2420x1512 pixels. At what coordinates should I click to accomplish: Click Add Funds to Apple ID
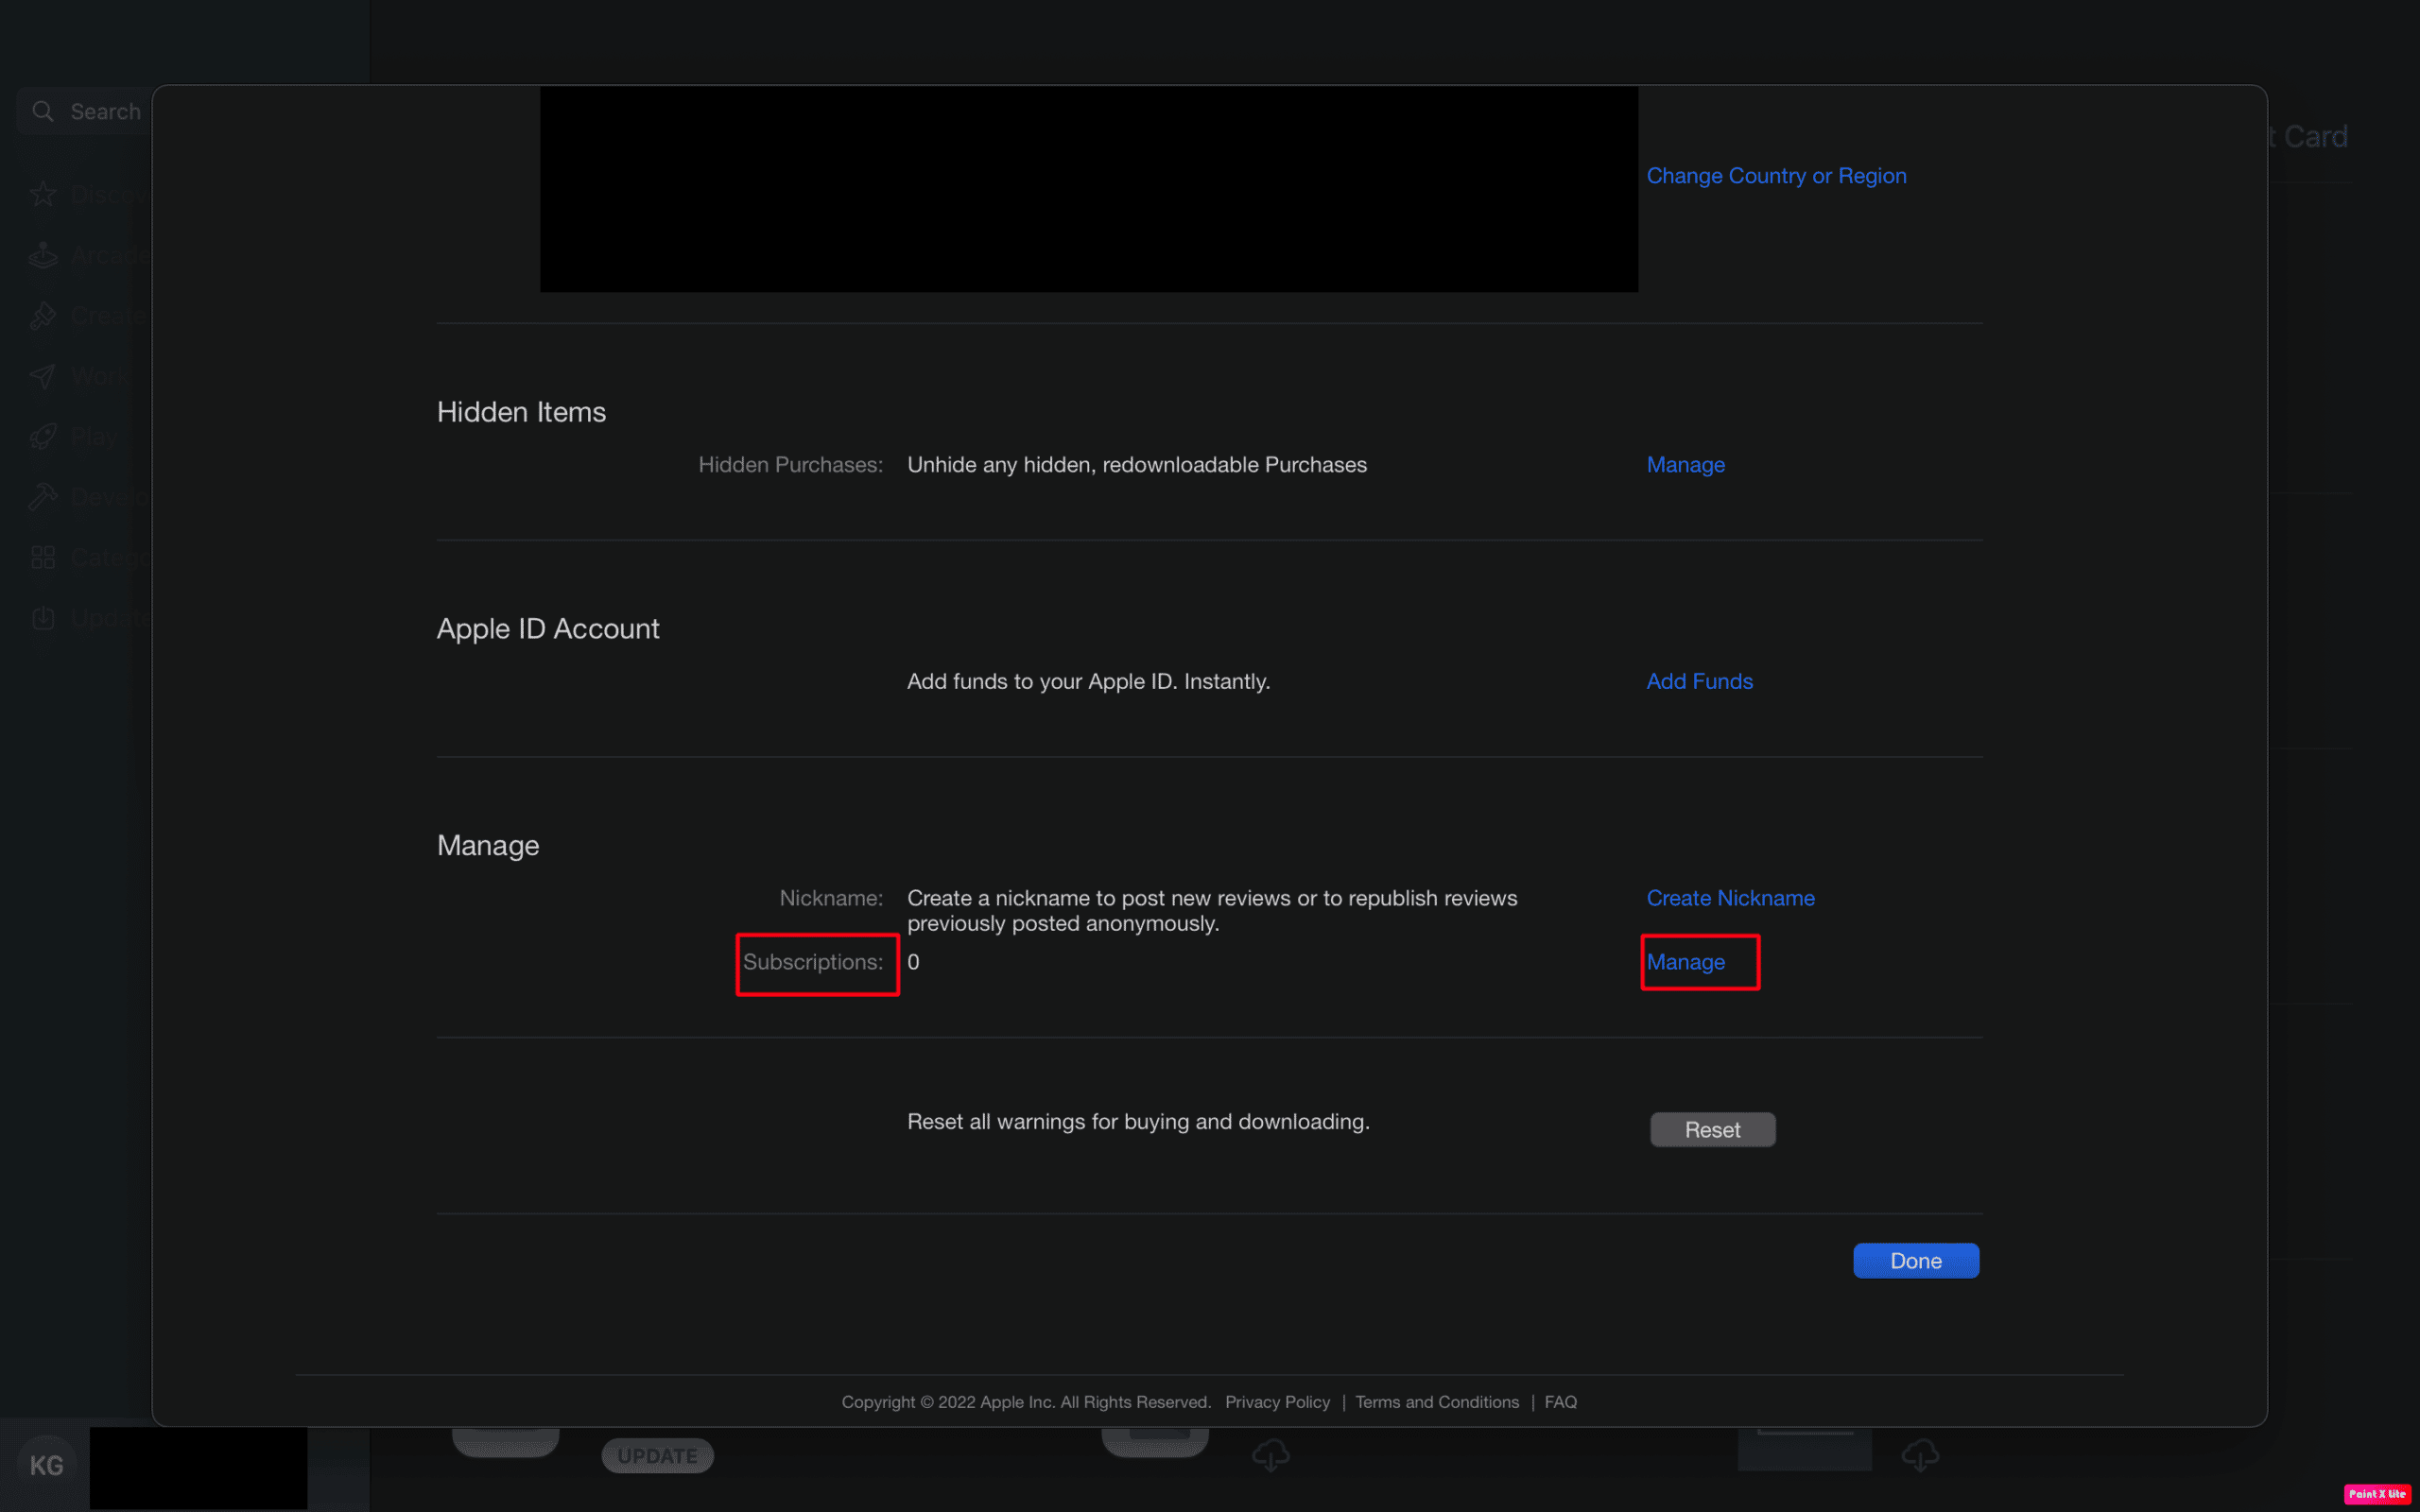point(1701,679)
